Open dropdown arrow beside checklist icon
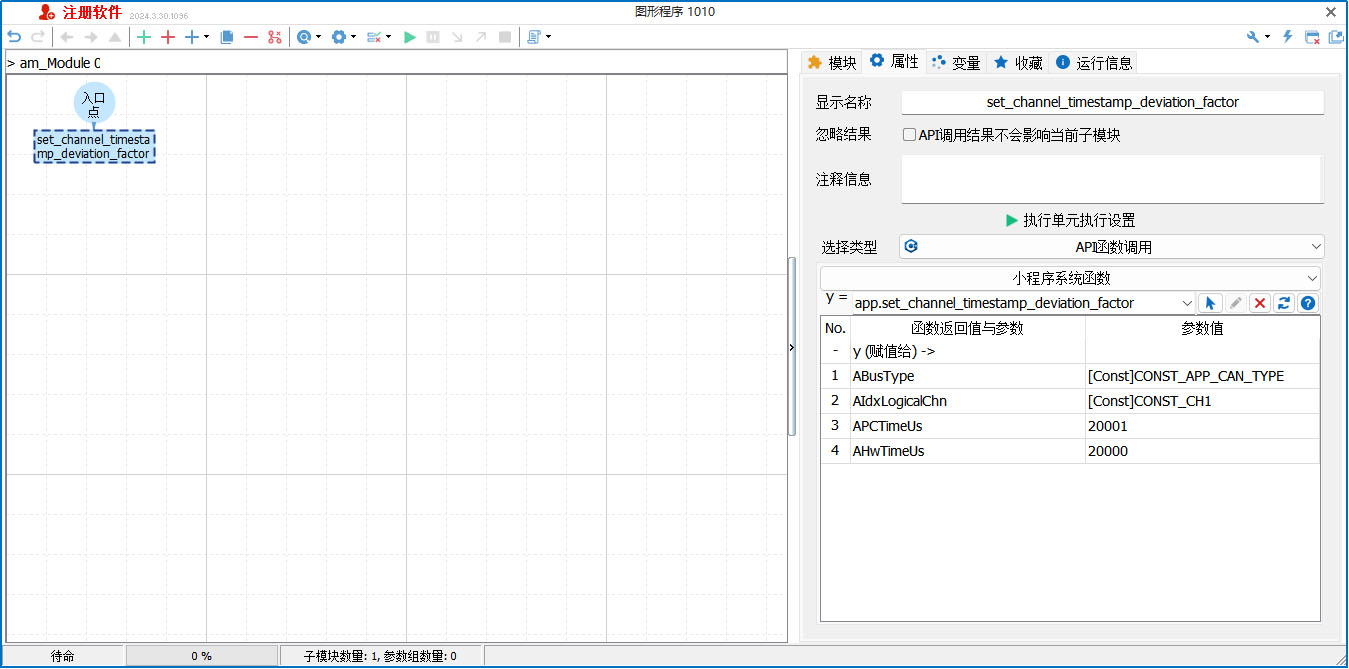This screenshot has width=1349, height=669. (388, 37)
